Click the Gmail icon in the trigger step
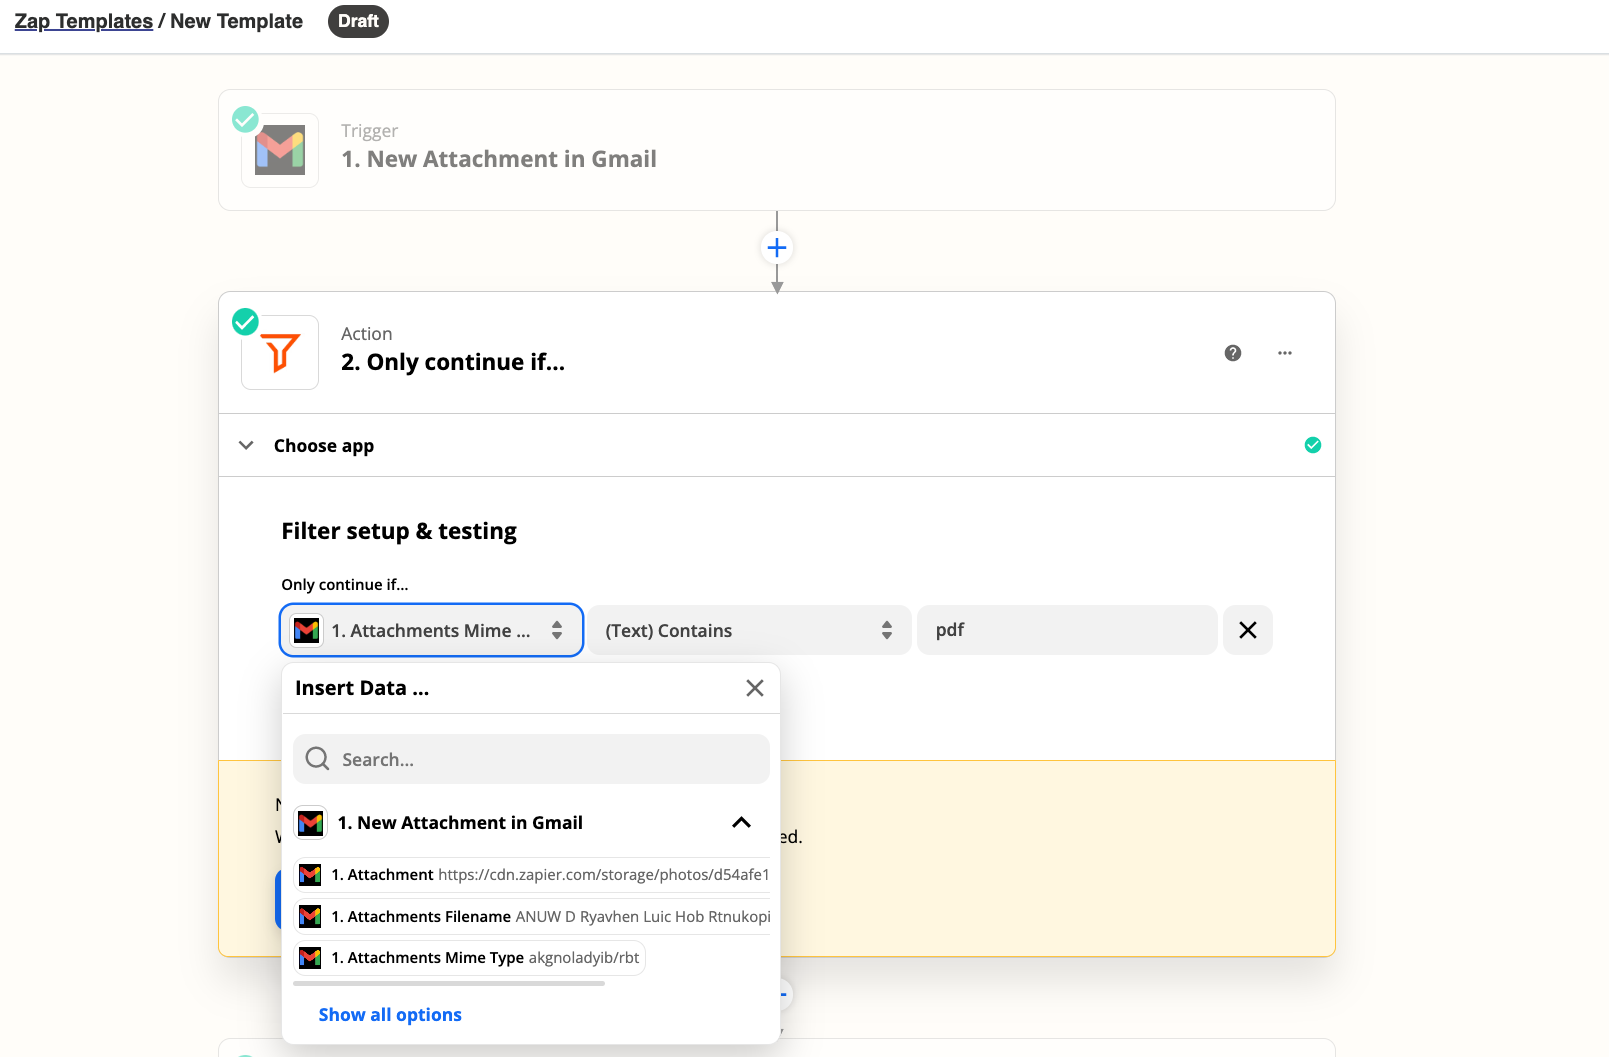This screenshot has height=1057, width=1609. (280, 150)
